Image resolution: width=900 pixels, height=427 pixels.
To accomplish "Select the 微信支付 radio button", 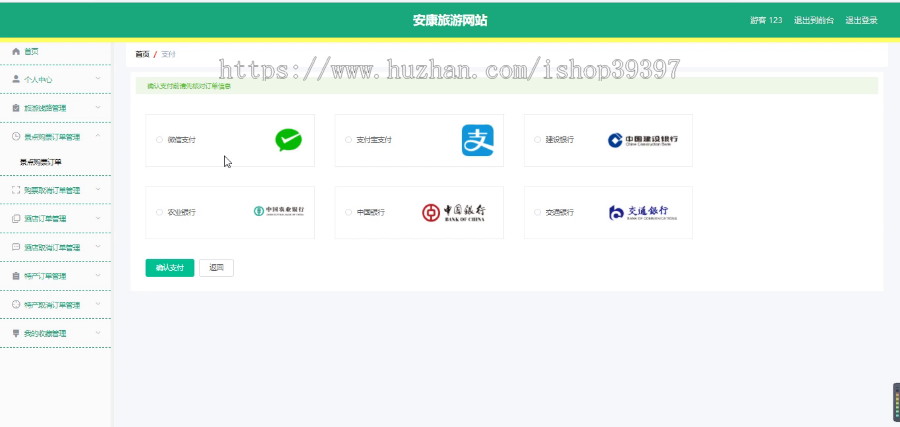I will [160, 139].
